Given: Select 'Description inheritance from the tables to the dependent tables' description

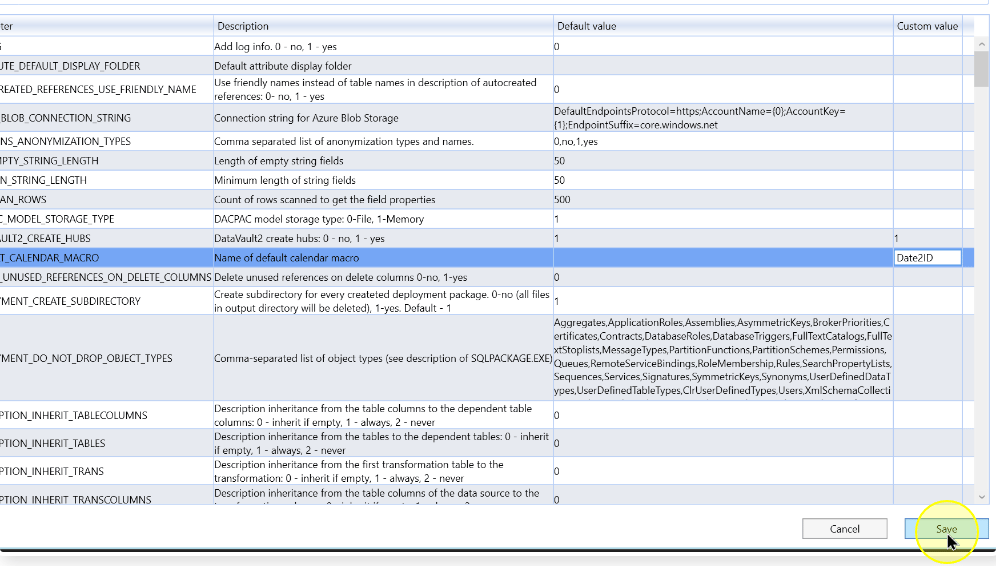Looking at the screenshot, I should pos(383,443).
